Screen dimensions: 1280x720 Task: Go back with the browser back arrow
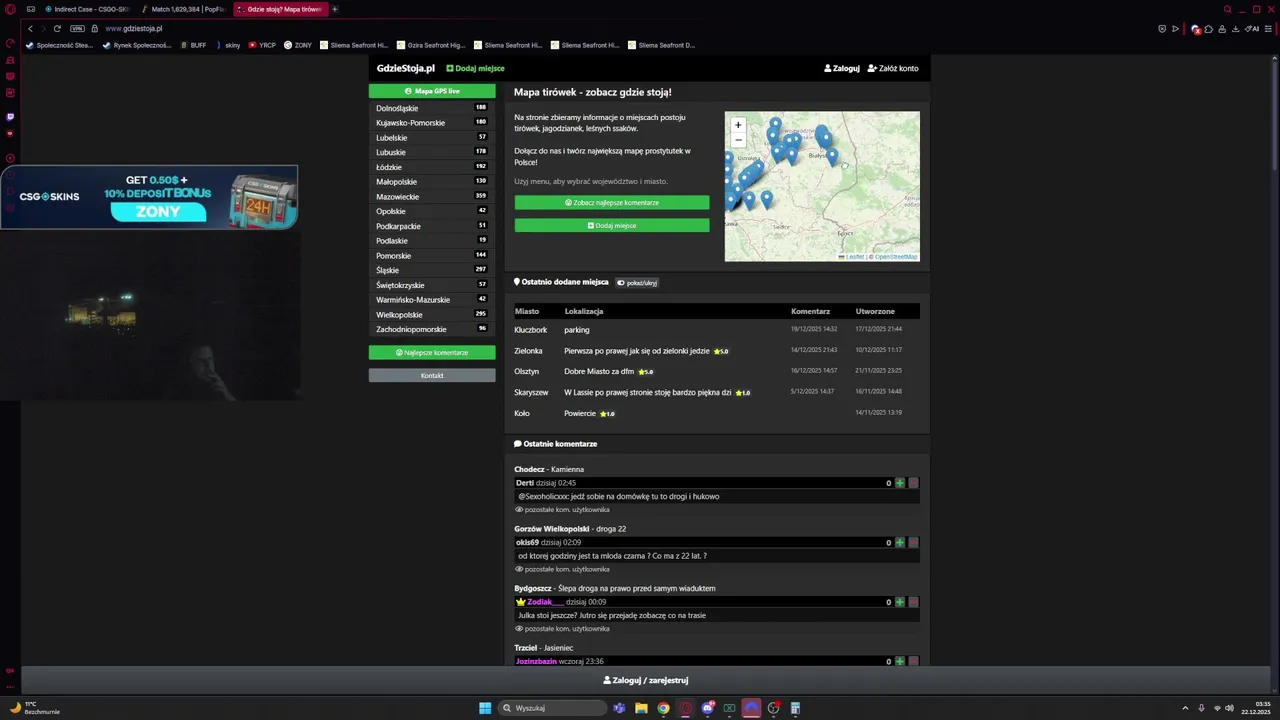coord(31,29)
